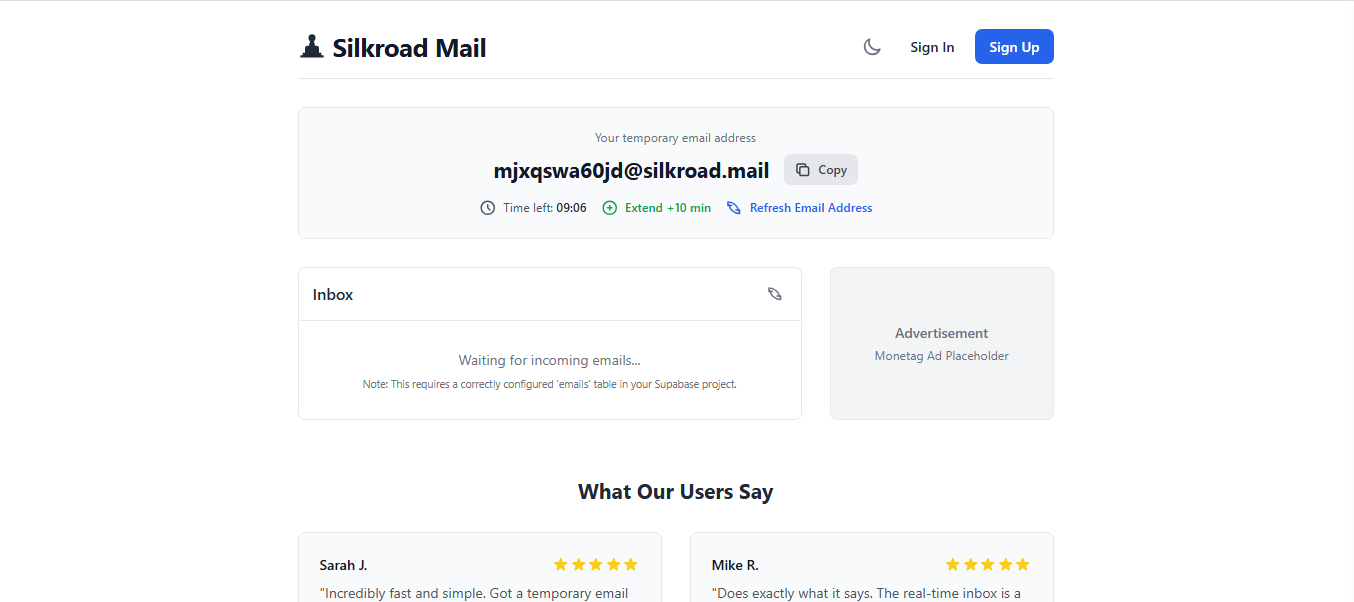Click the copy icon inside the Copy button
The width and height of the screenshot is (1354, 602).
[801, 169]
